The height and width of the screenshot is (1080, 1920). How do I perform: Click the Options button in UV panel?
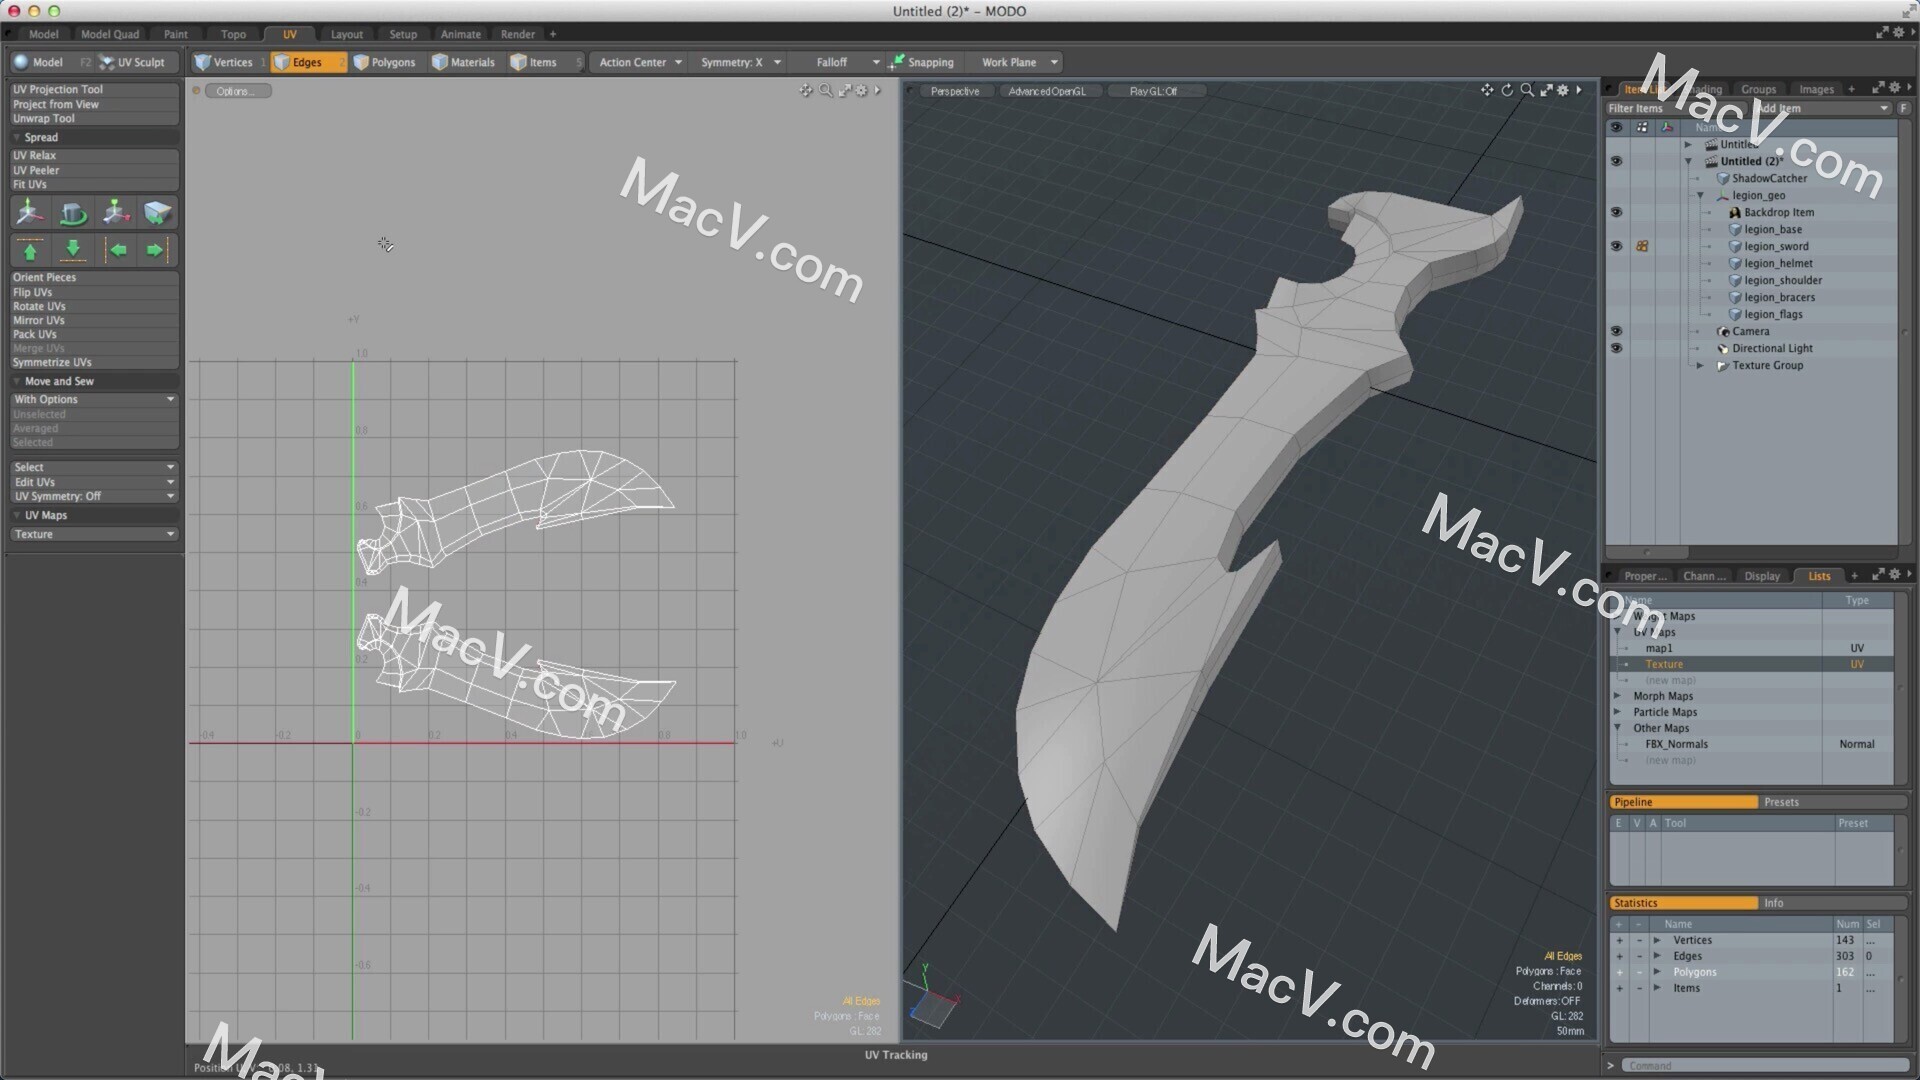(237, 90)
